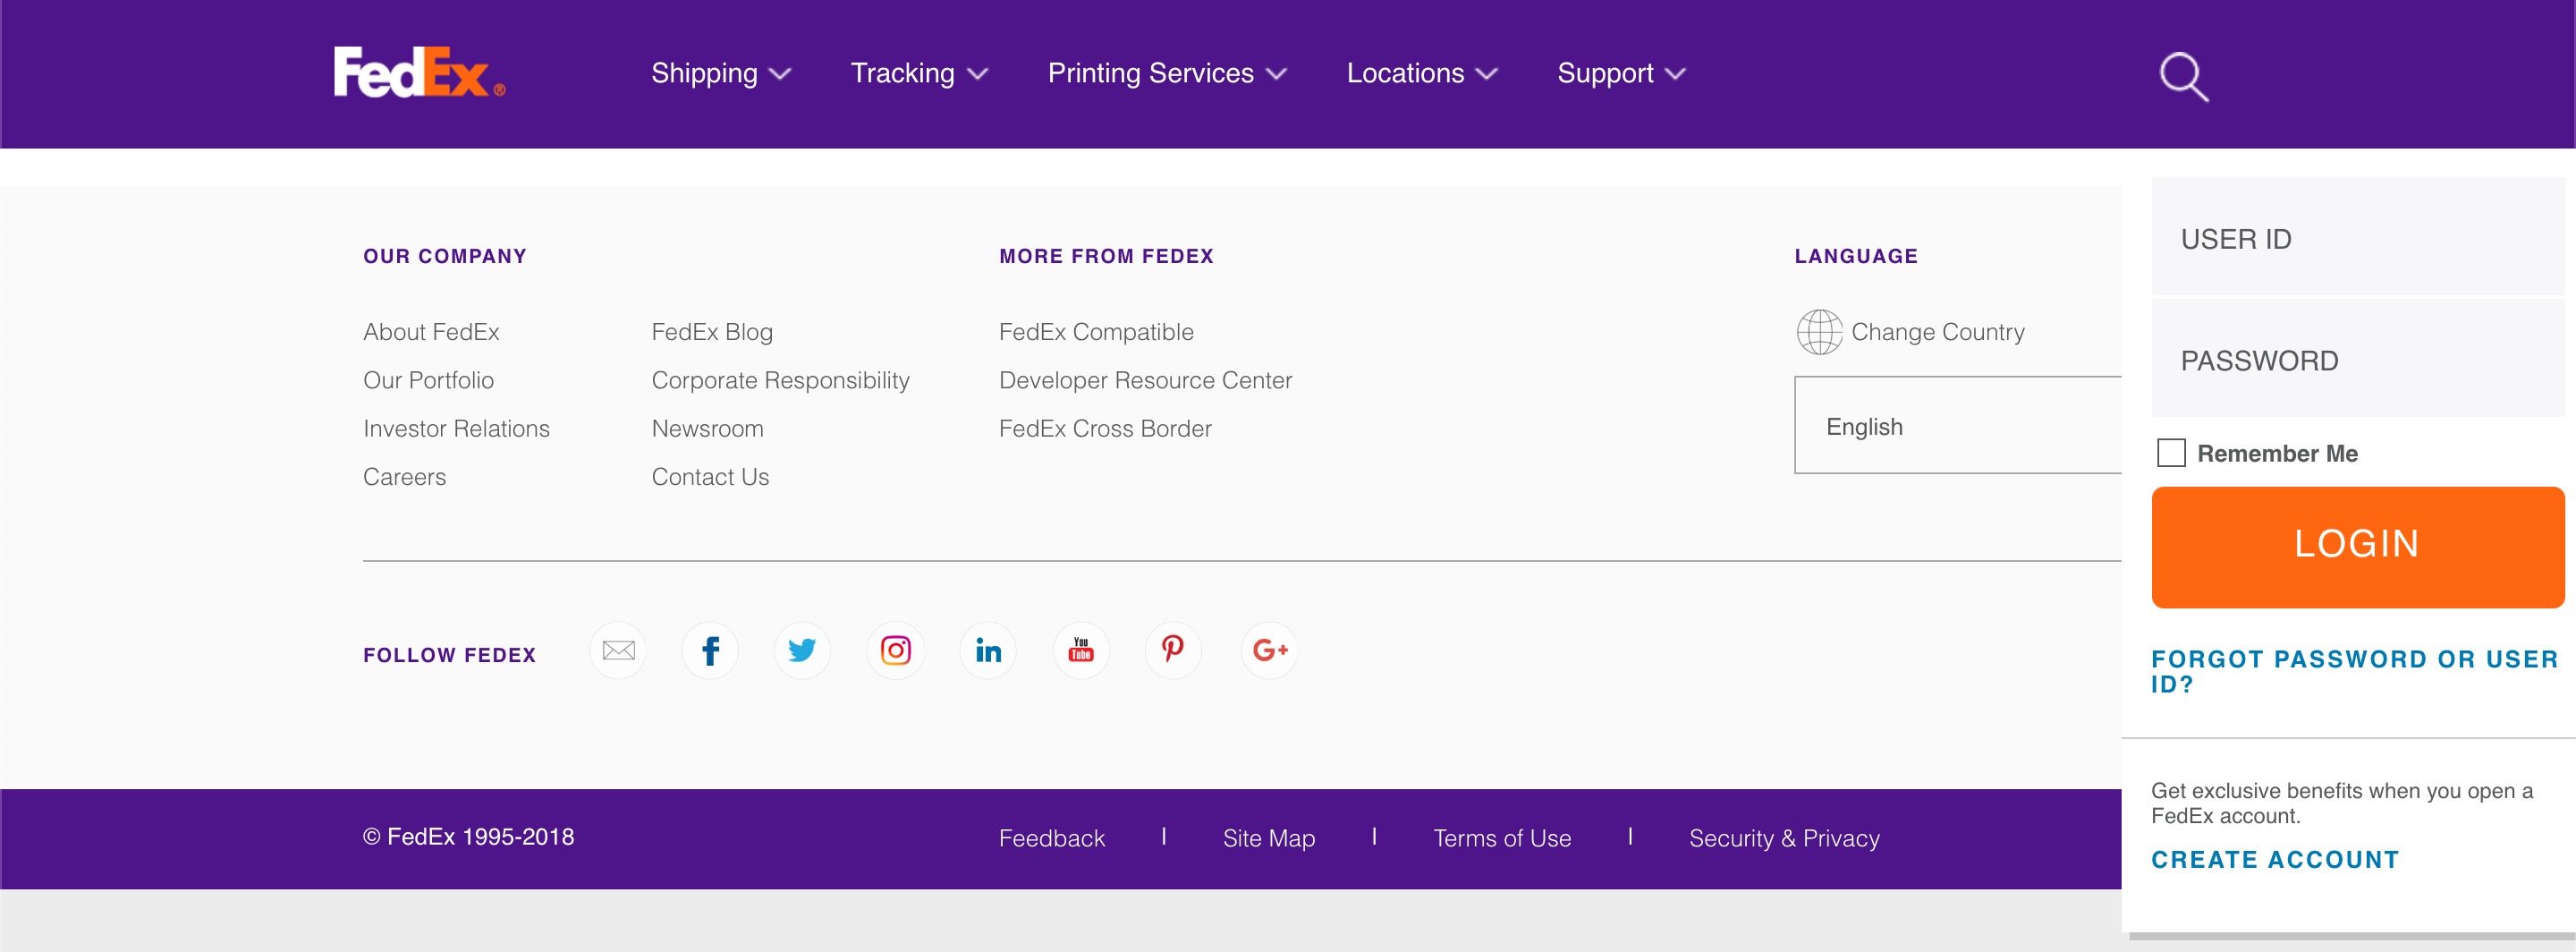Open the Tracking dropdown

918,73
